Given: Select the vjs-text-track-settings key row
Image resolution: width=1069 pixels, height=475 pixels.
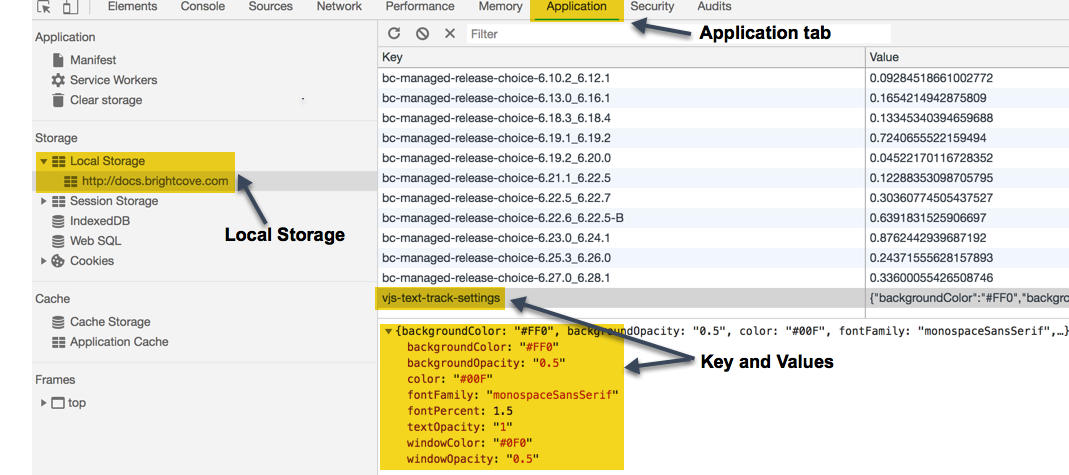Looking at the screenshot, I should [x=441, y=298].
